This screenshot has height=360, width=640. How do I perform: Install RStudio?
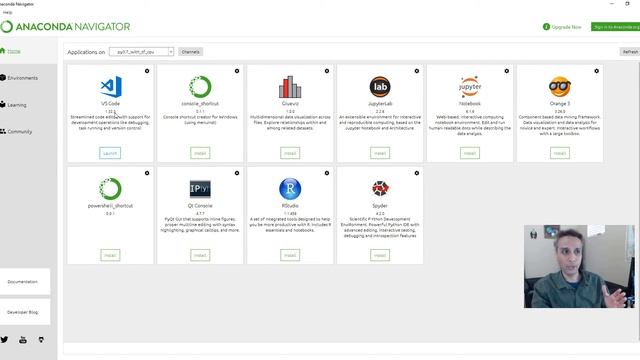click(x=290, y=255)
